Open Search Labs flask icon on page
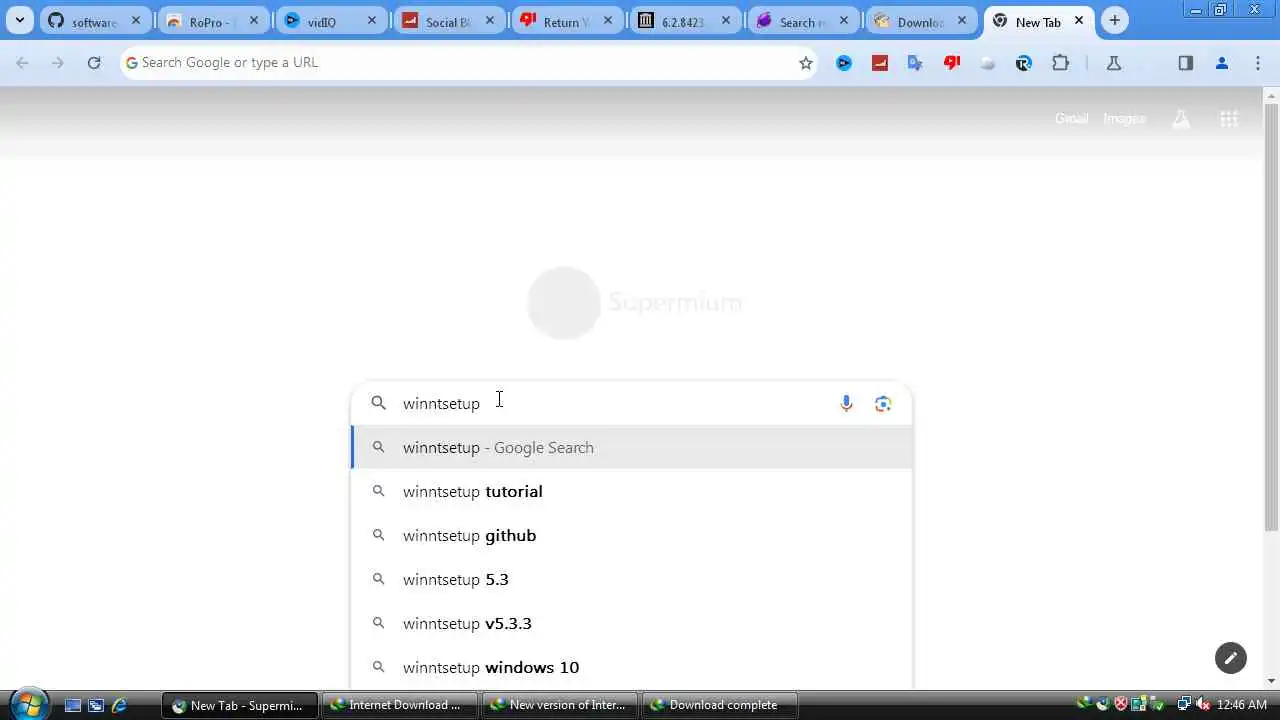Viewport: 1280px width, 720px height. (x=1181, y=119)
